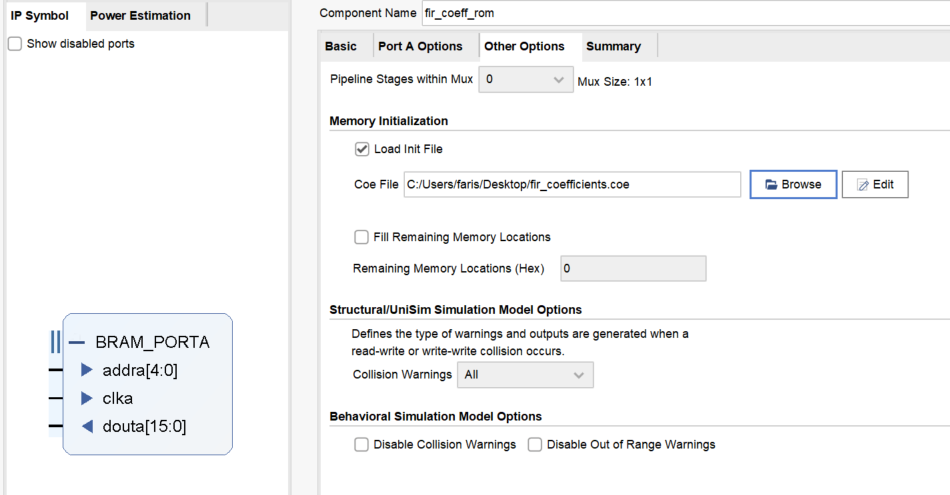The width and height of the screenshot is (950, 495).
Task: Enable Disable Collision Warnings checkbox
Action: point(361,445)
